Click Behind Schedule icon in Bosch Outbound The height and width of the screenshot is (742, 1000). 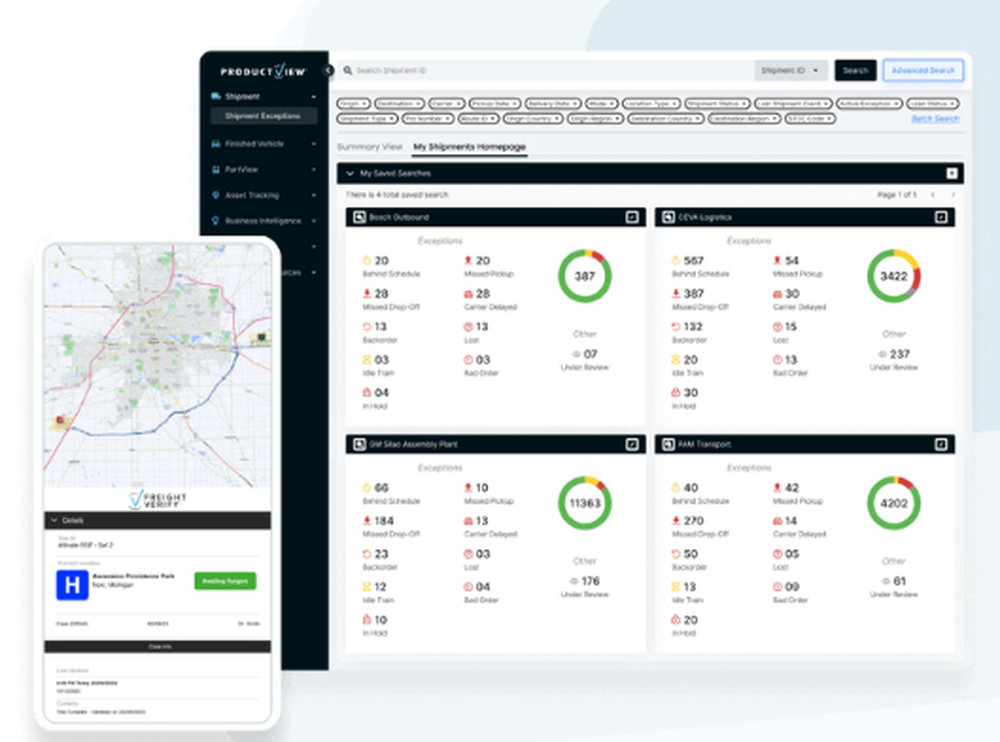[x=367, y=260]
